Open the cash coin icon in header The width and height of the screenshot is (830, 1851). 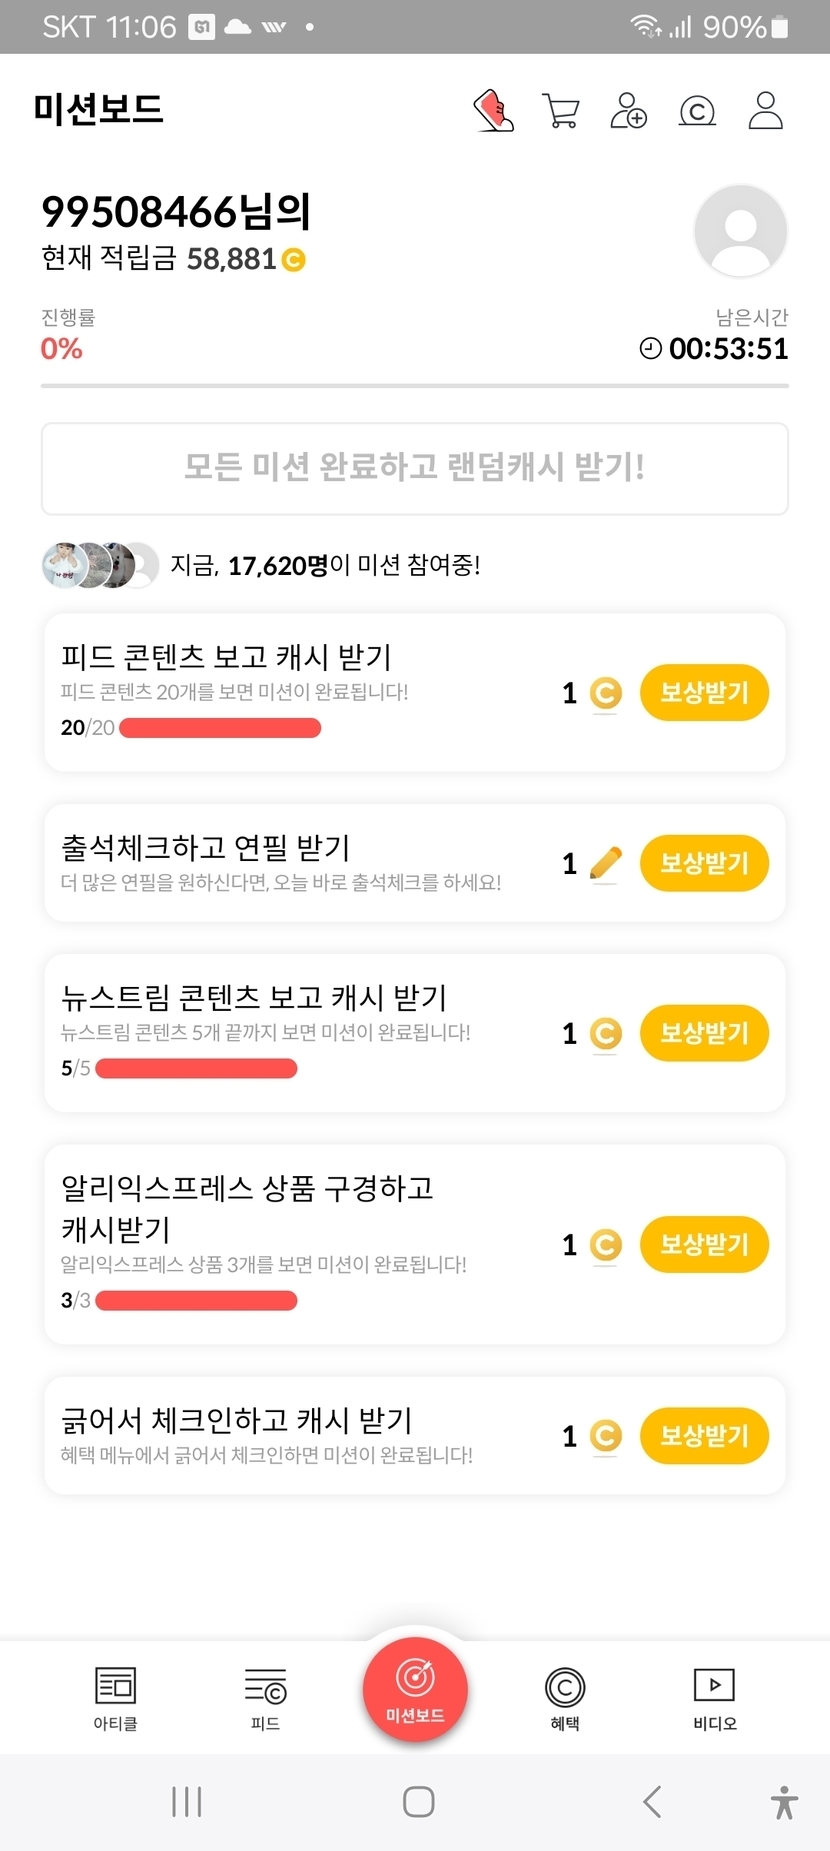[697, 110]
